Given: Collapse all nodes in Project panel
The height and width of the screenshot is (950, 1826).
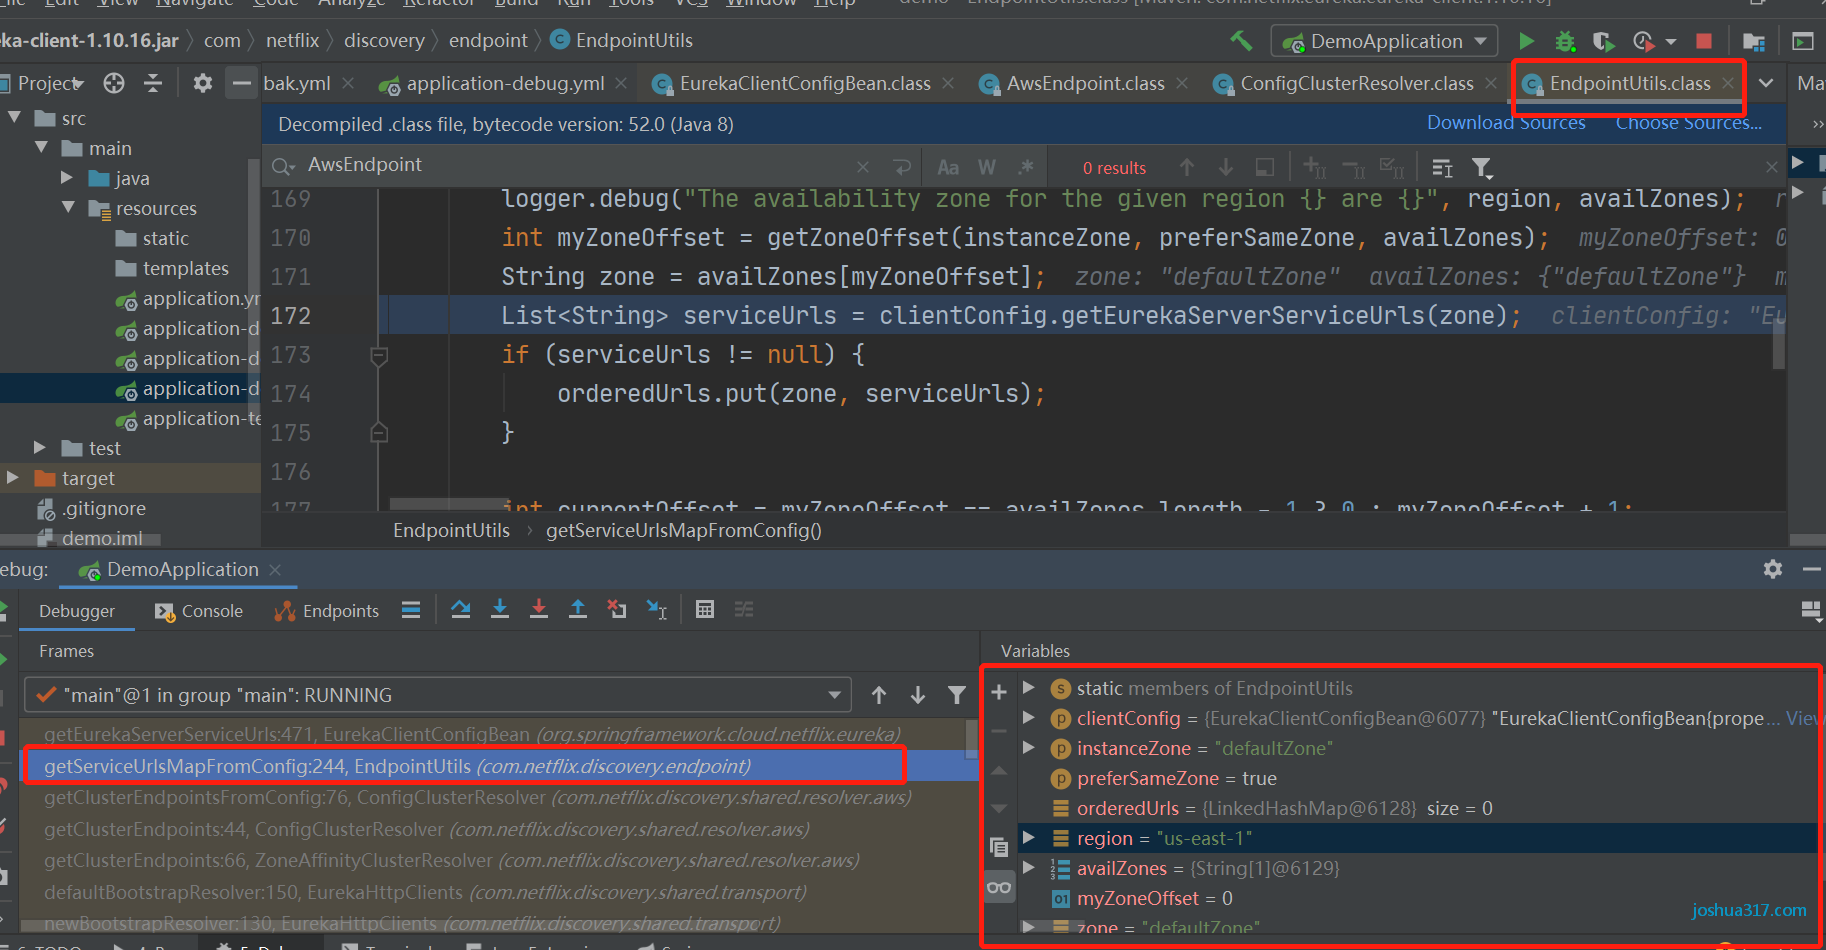Looking at the screenshot, I should [x=153, y=83].
